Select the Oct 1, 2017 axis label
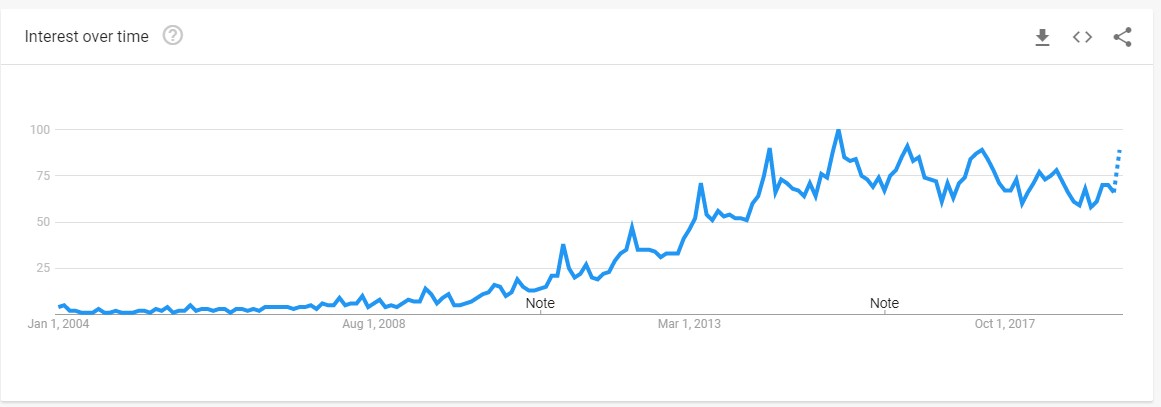 1004,324
